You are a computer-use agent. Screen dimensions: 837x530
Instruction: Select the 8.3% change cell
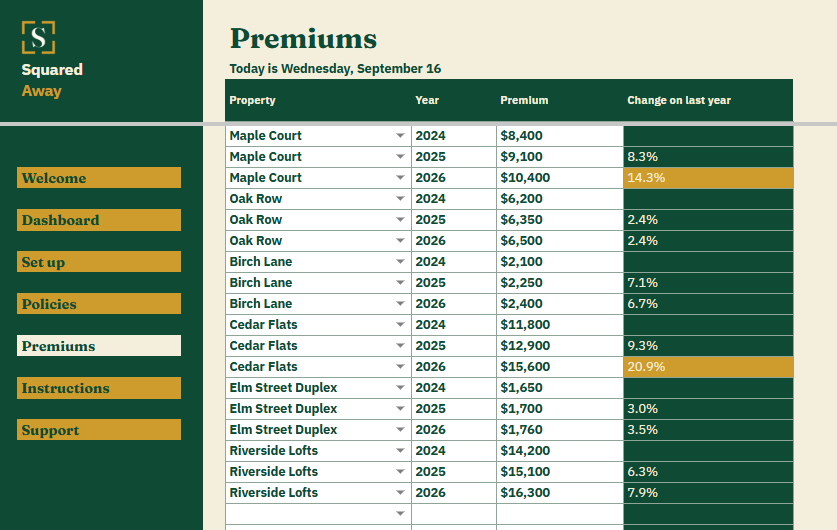click(x=708, y=156)
